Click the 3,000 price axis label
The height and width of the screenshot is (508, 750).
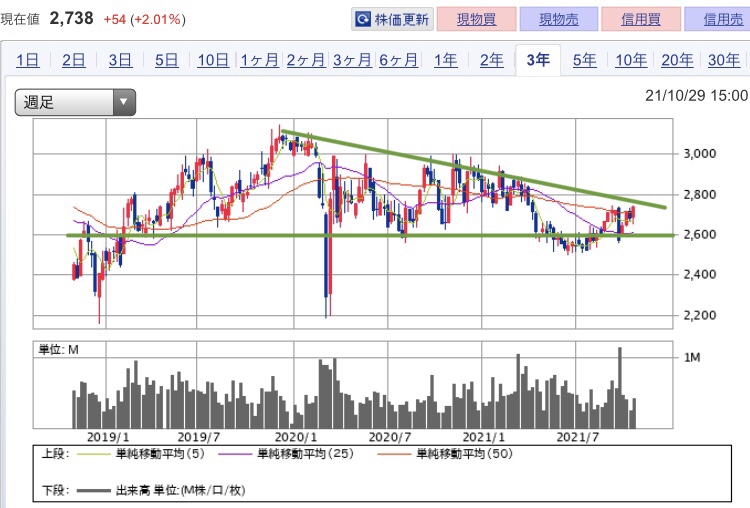(x=700, y=154)
